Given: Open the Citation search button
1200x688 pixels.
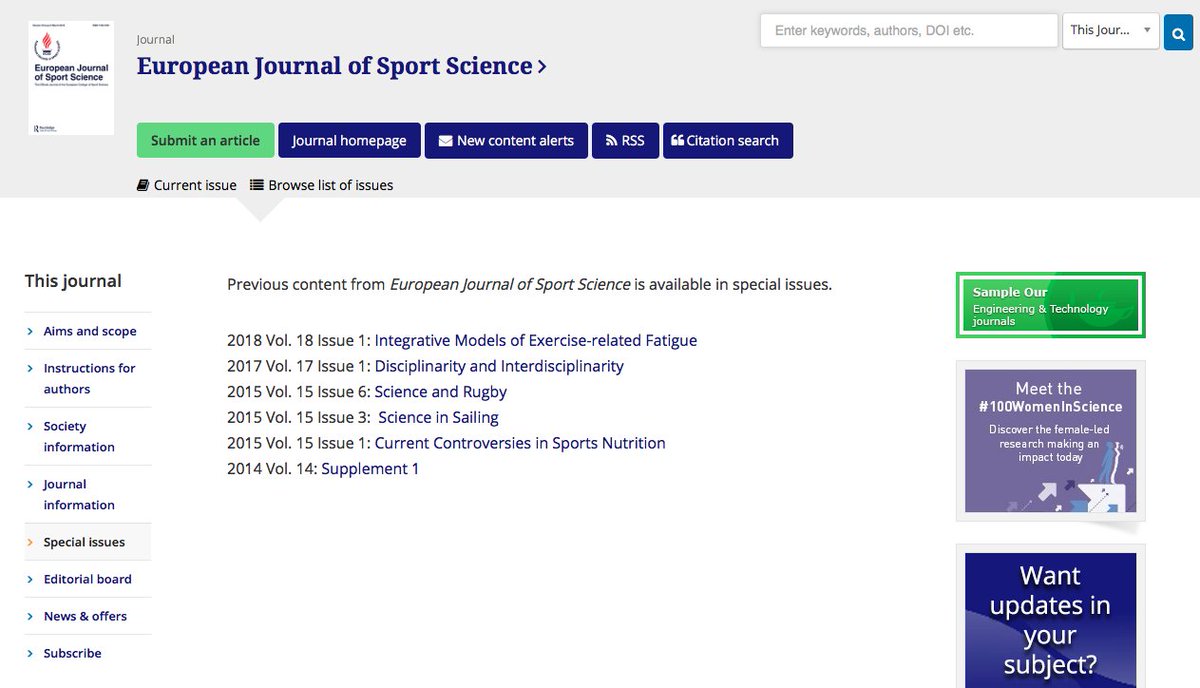Looking at the screenshot, I should tap(728, 140).
